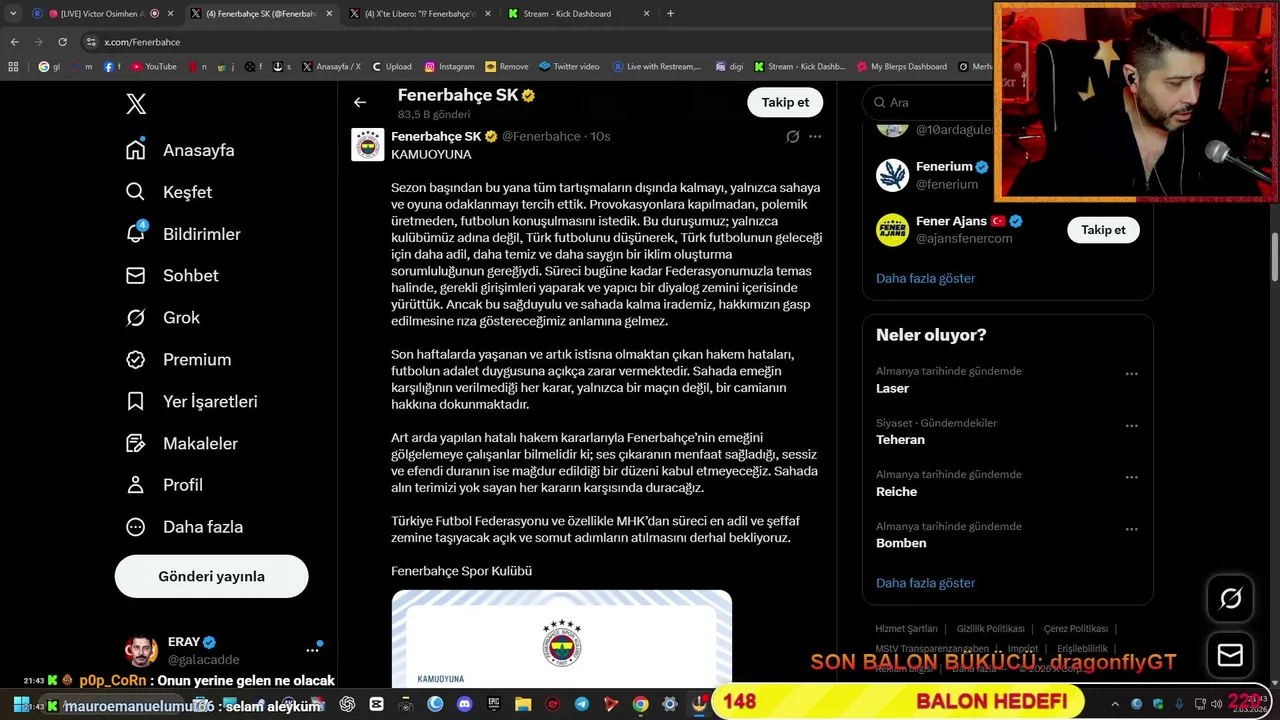Open Premium page
1280x720 pixels.
(x=178, y=360)
